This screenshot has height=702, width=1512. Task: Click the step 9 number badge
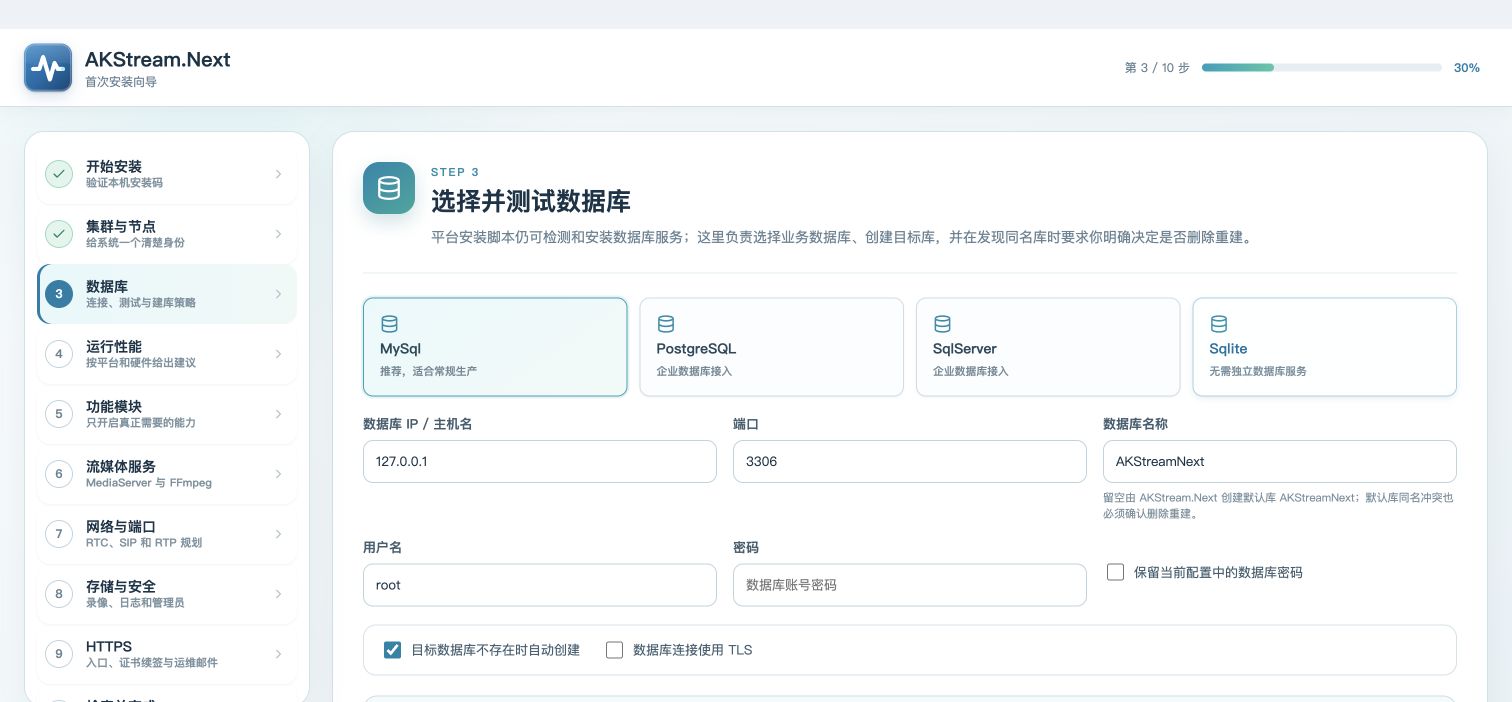[x=59, y=654]
